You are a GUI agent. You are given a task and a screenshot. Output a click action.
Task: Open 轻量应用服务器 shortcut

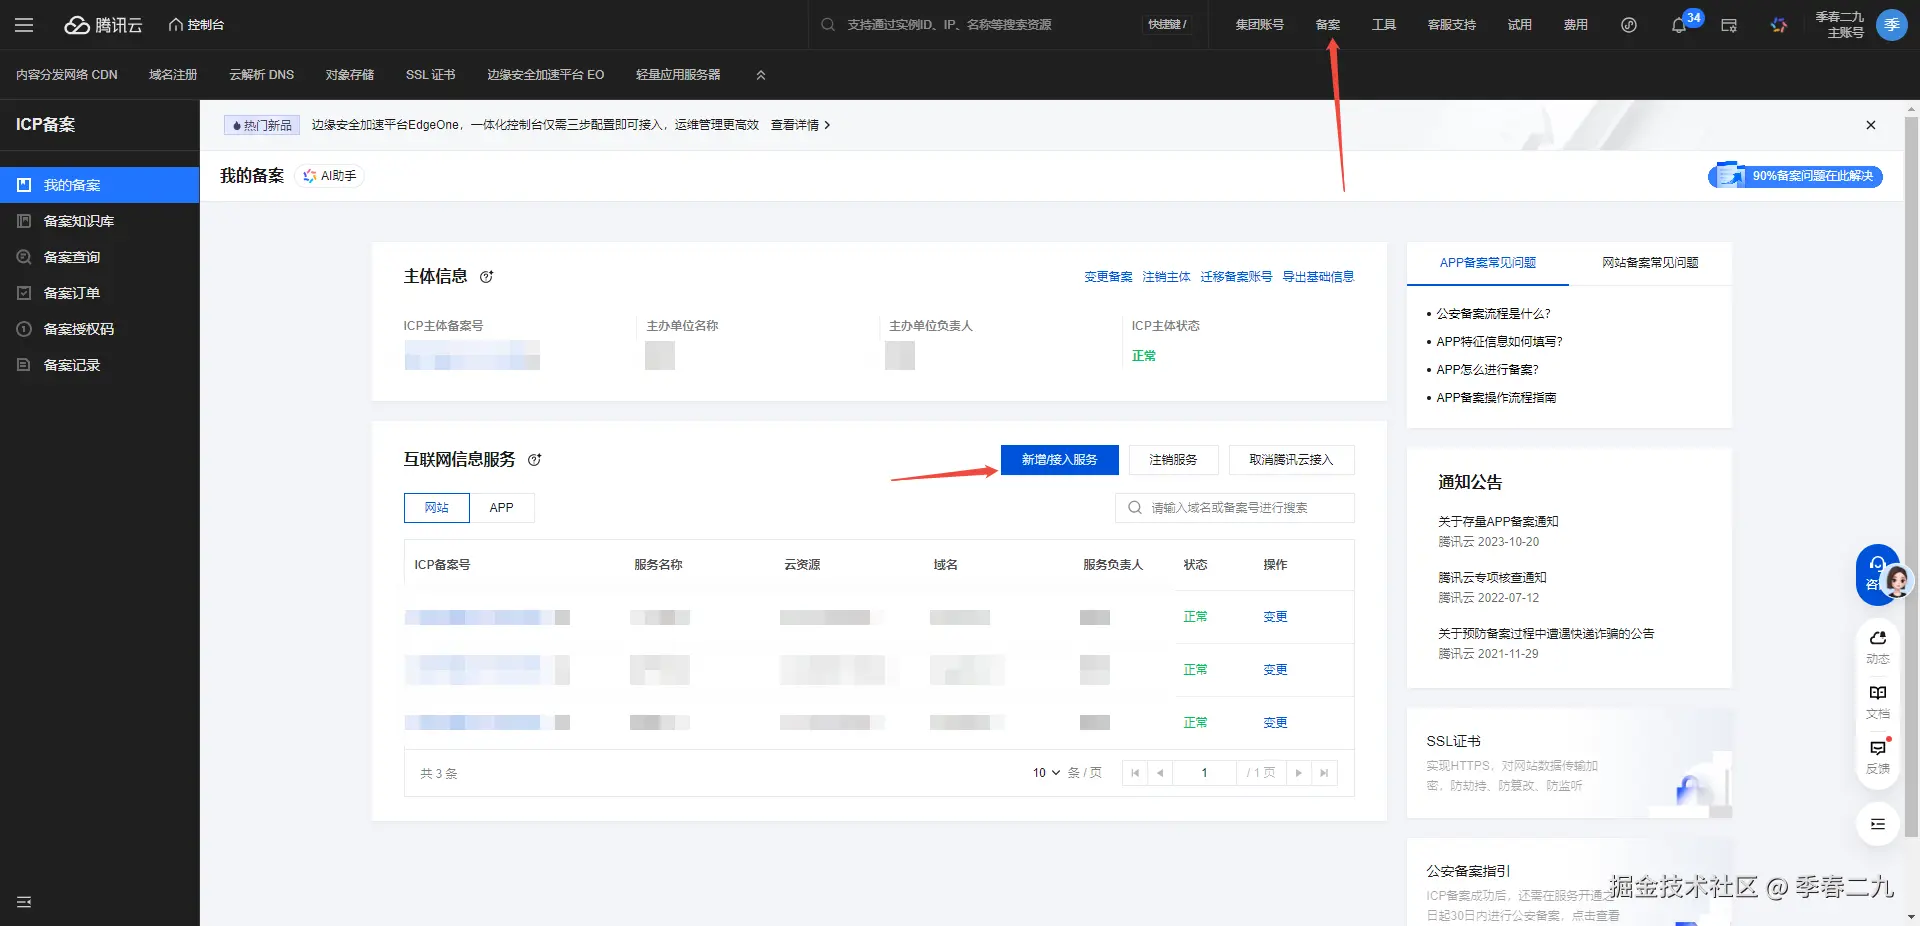tap(678, 75)
